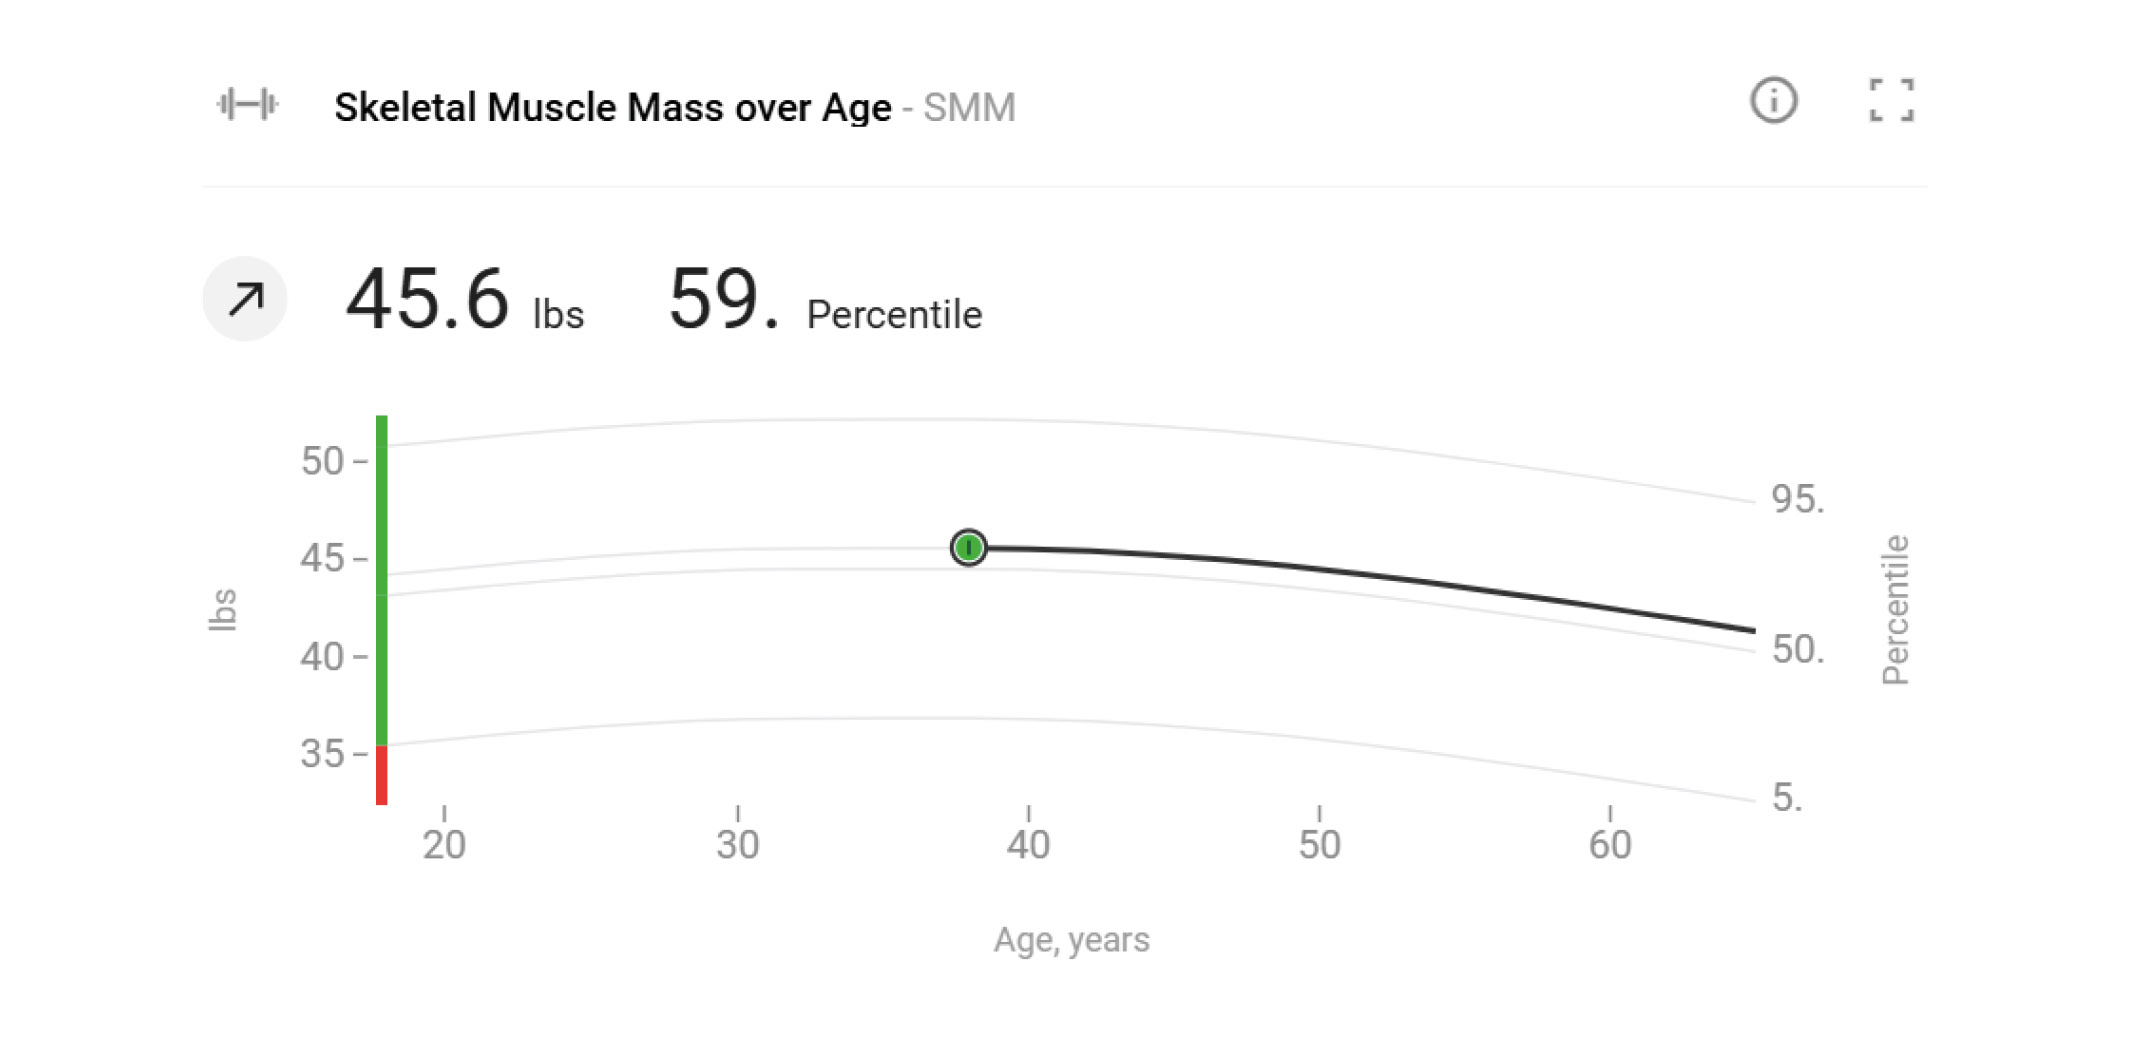This screenshot has width=2133, height=1042.
Task: Click the SMM abbreviation label
Action: point(968,107)
